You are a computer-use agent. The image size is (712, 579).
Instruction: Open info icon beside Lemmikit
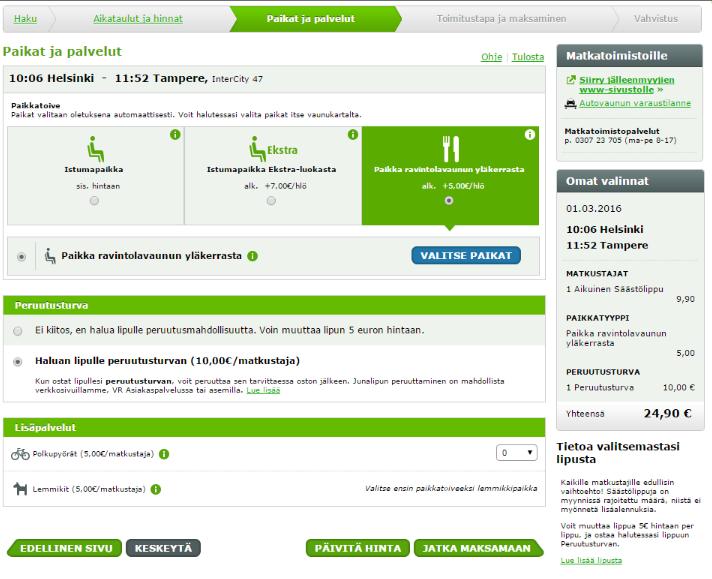(x=156, y=490)
